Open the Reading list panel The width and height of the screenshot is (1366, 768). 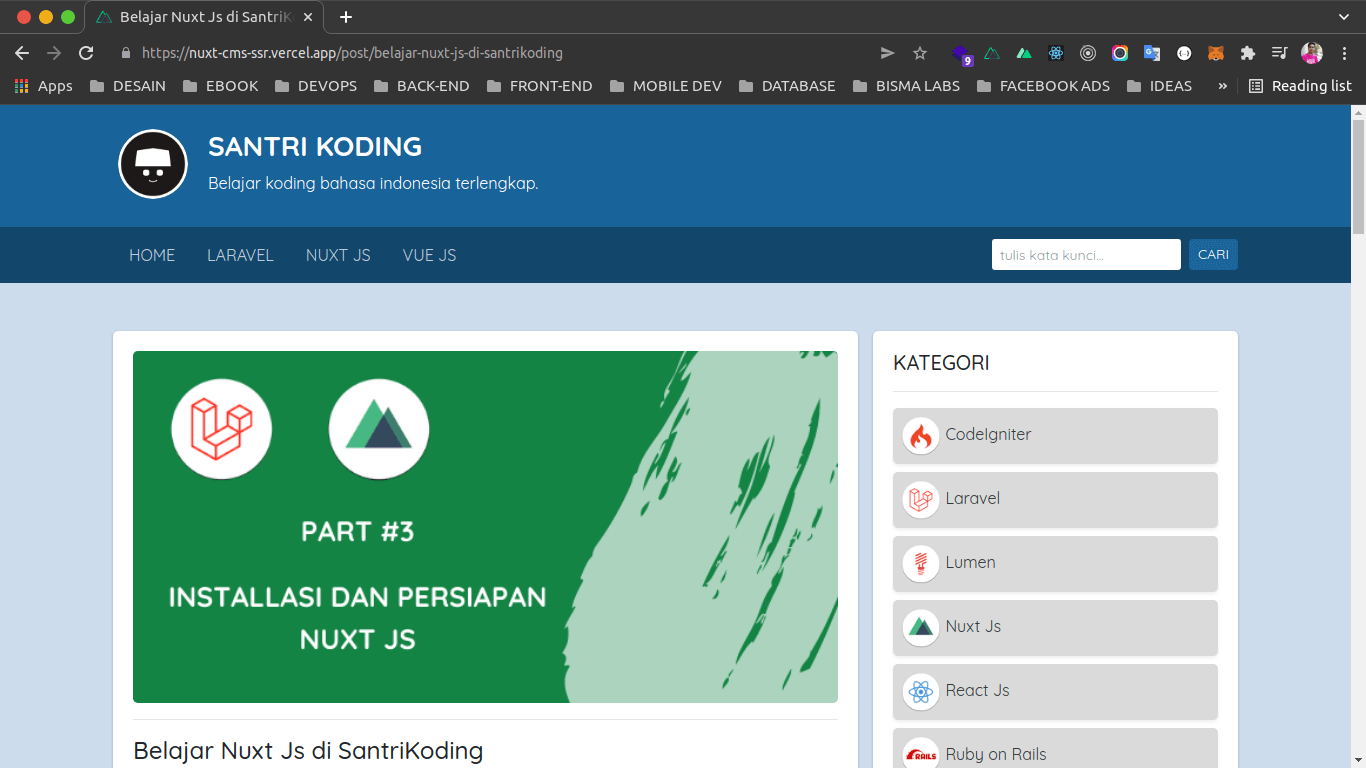(x=1300, y=86)
